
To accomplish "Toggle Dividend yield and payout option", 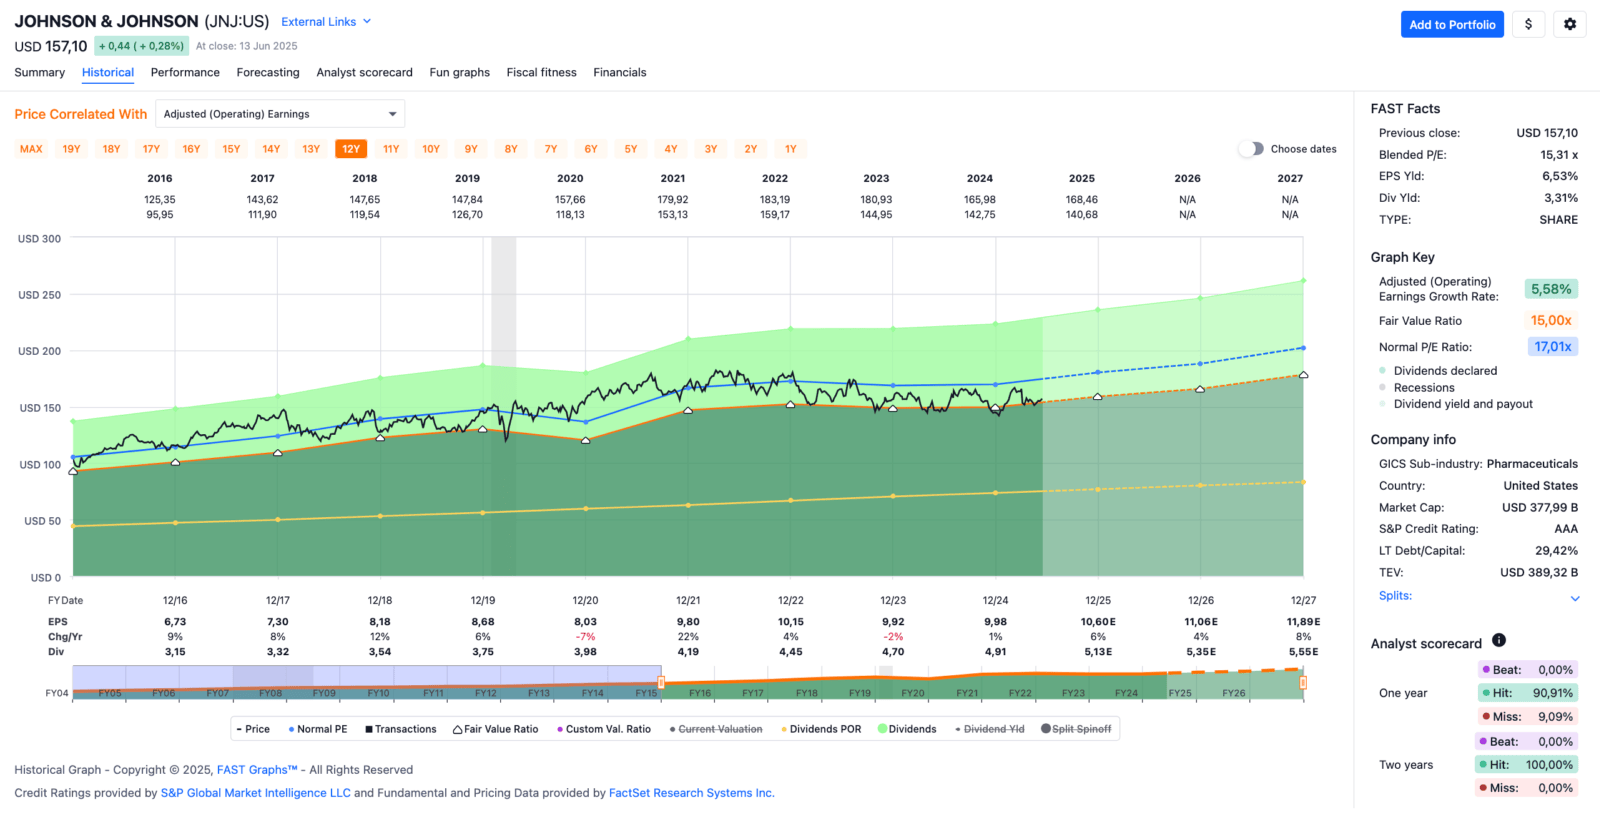I will [1456, 404].
